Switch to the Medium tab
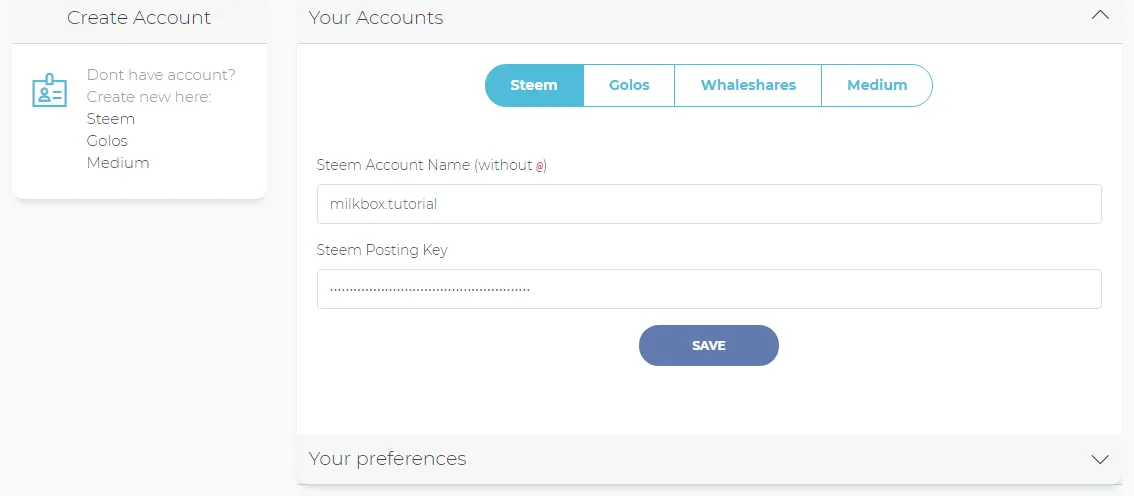 coord(877,85)
